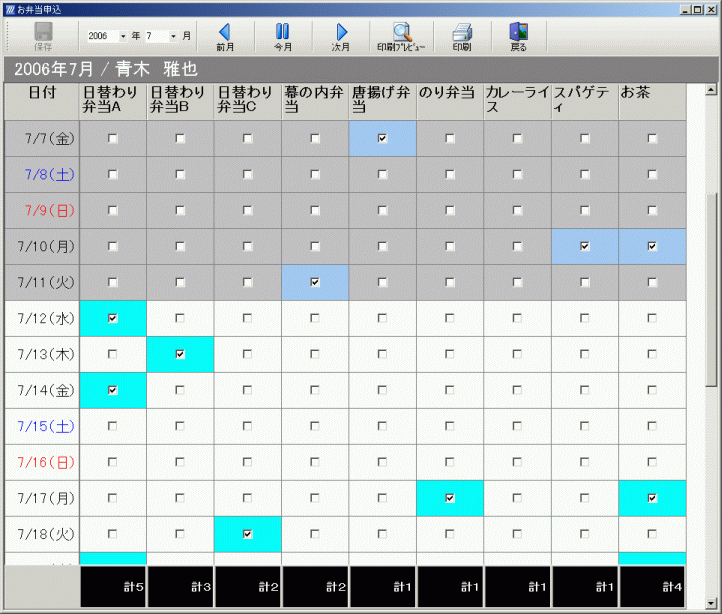Viewport: 722px width, 614px height.
Task: Minimize the お弁当申込 window
Action: (686, 10)
